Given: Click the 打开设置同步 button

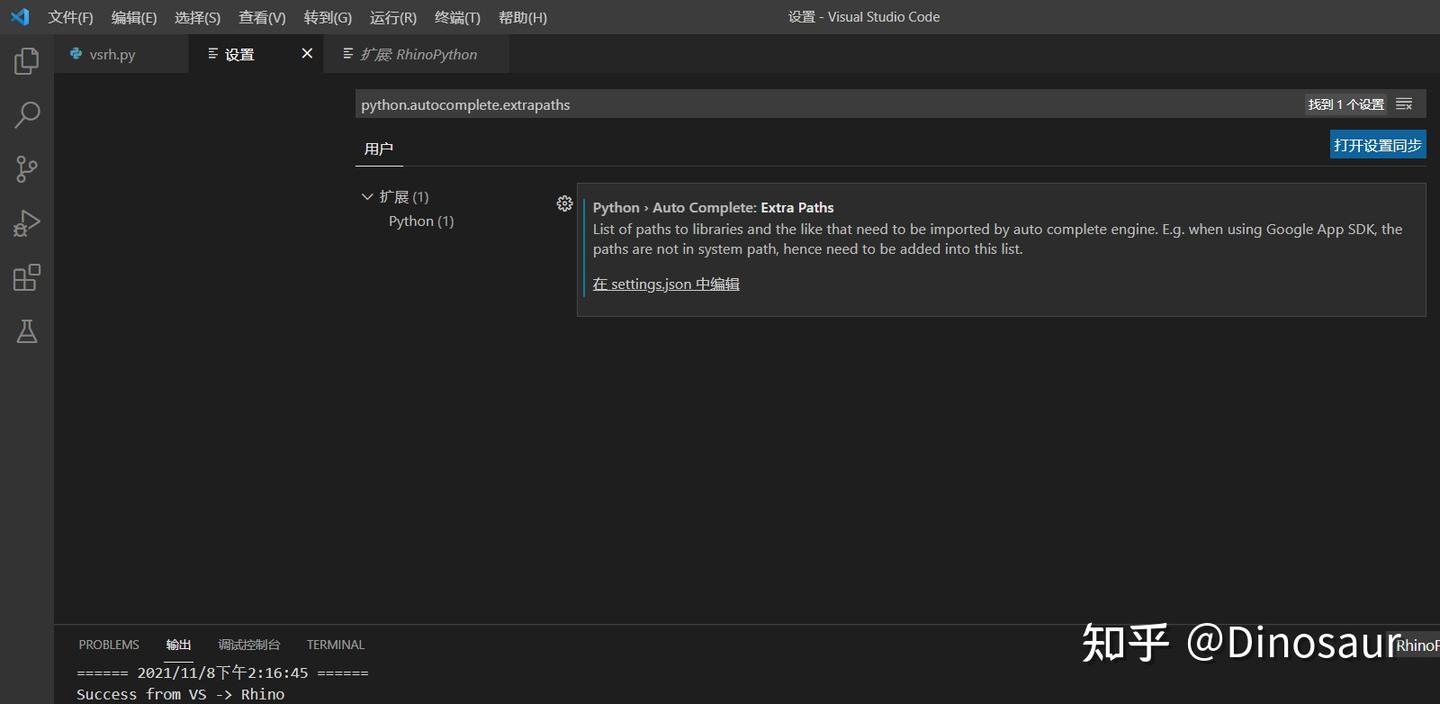Looking at the screenshot, I should pos(1377,144).
